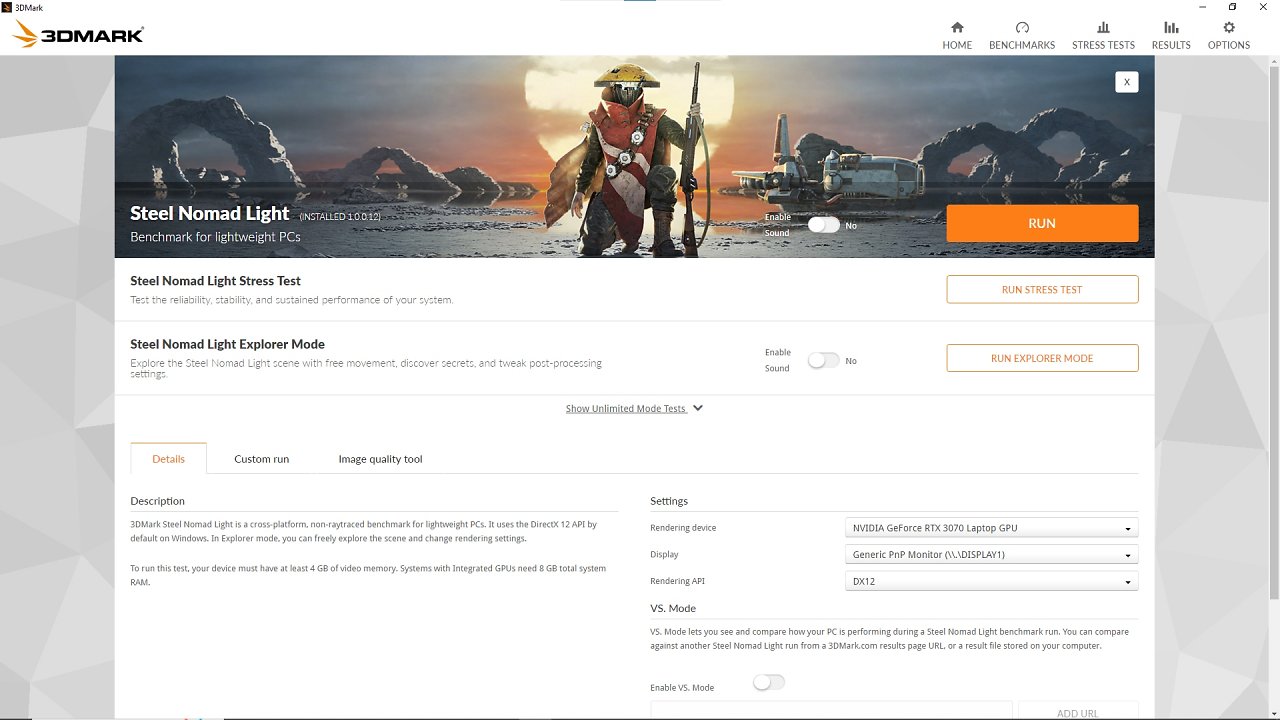Expand Show Unlimited Mode Tests

(634, 408)
